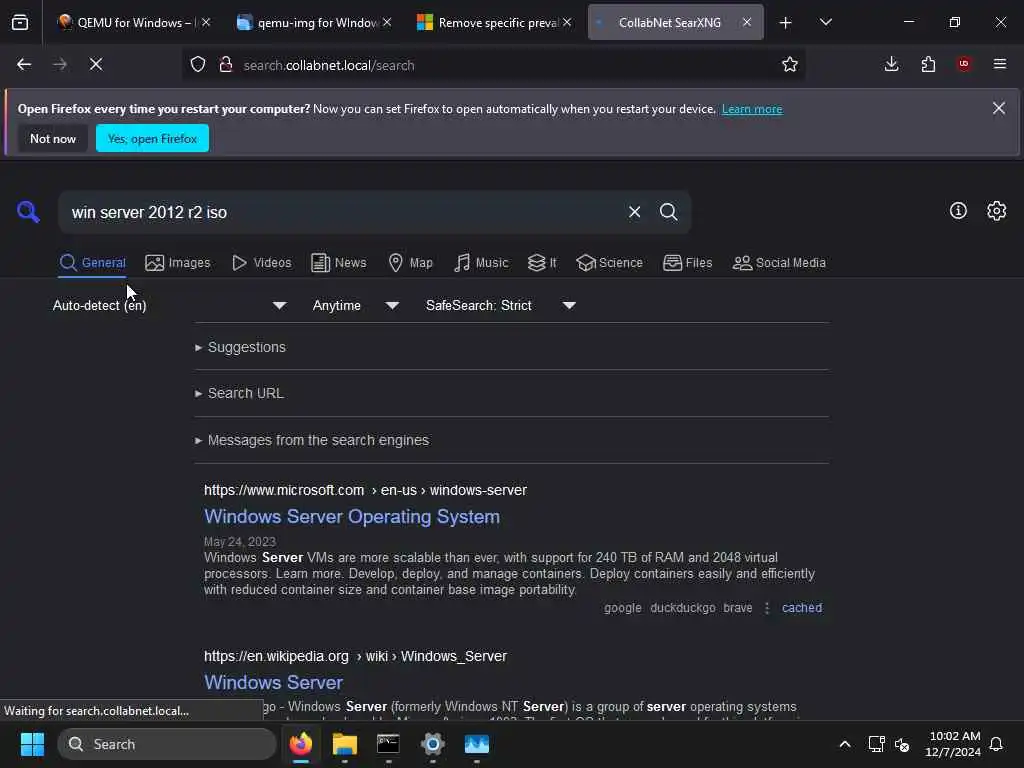Open the SearXNG about info icon
Viewport: 1024px width, 768px height.
958,210
